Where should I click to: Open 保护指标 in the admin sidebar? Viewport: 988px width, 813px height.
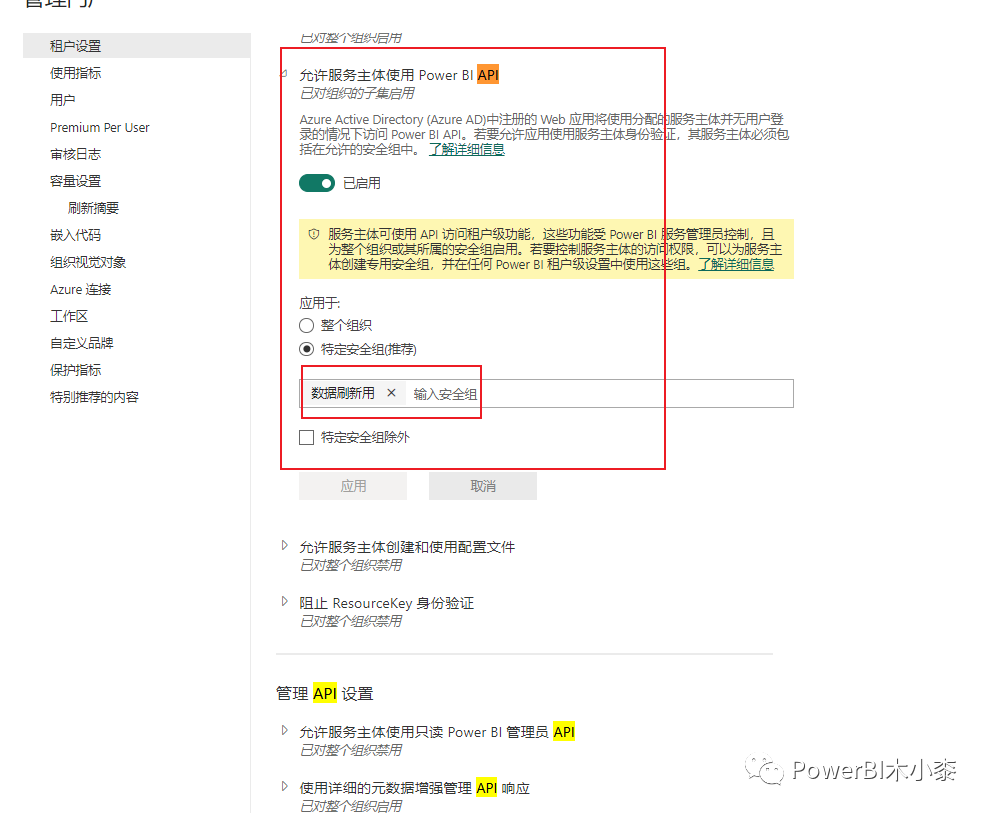pyautogui.click(x=76, y=371)
